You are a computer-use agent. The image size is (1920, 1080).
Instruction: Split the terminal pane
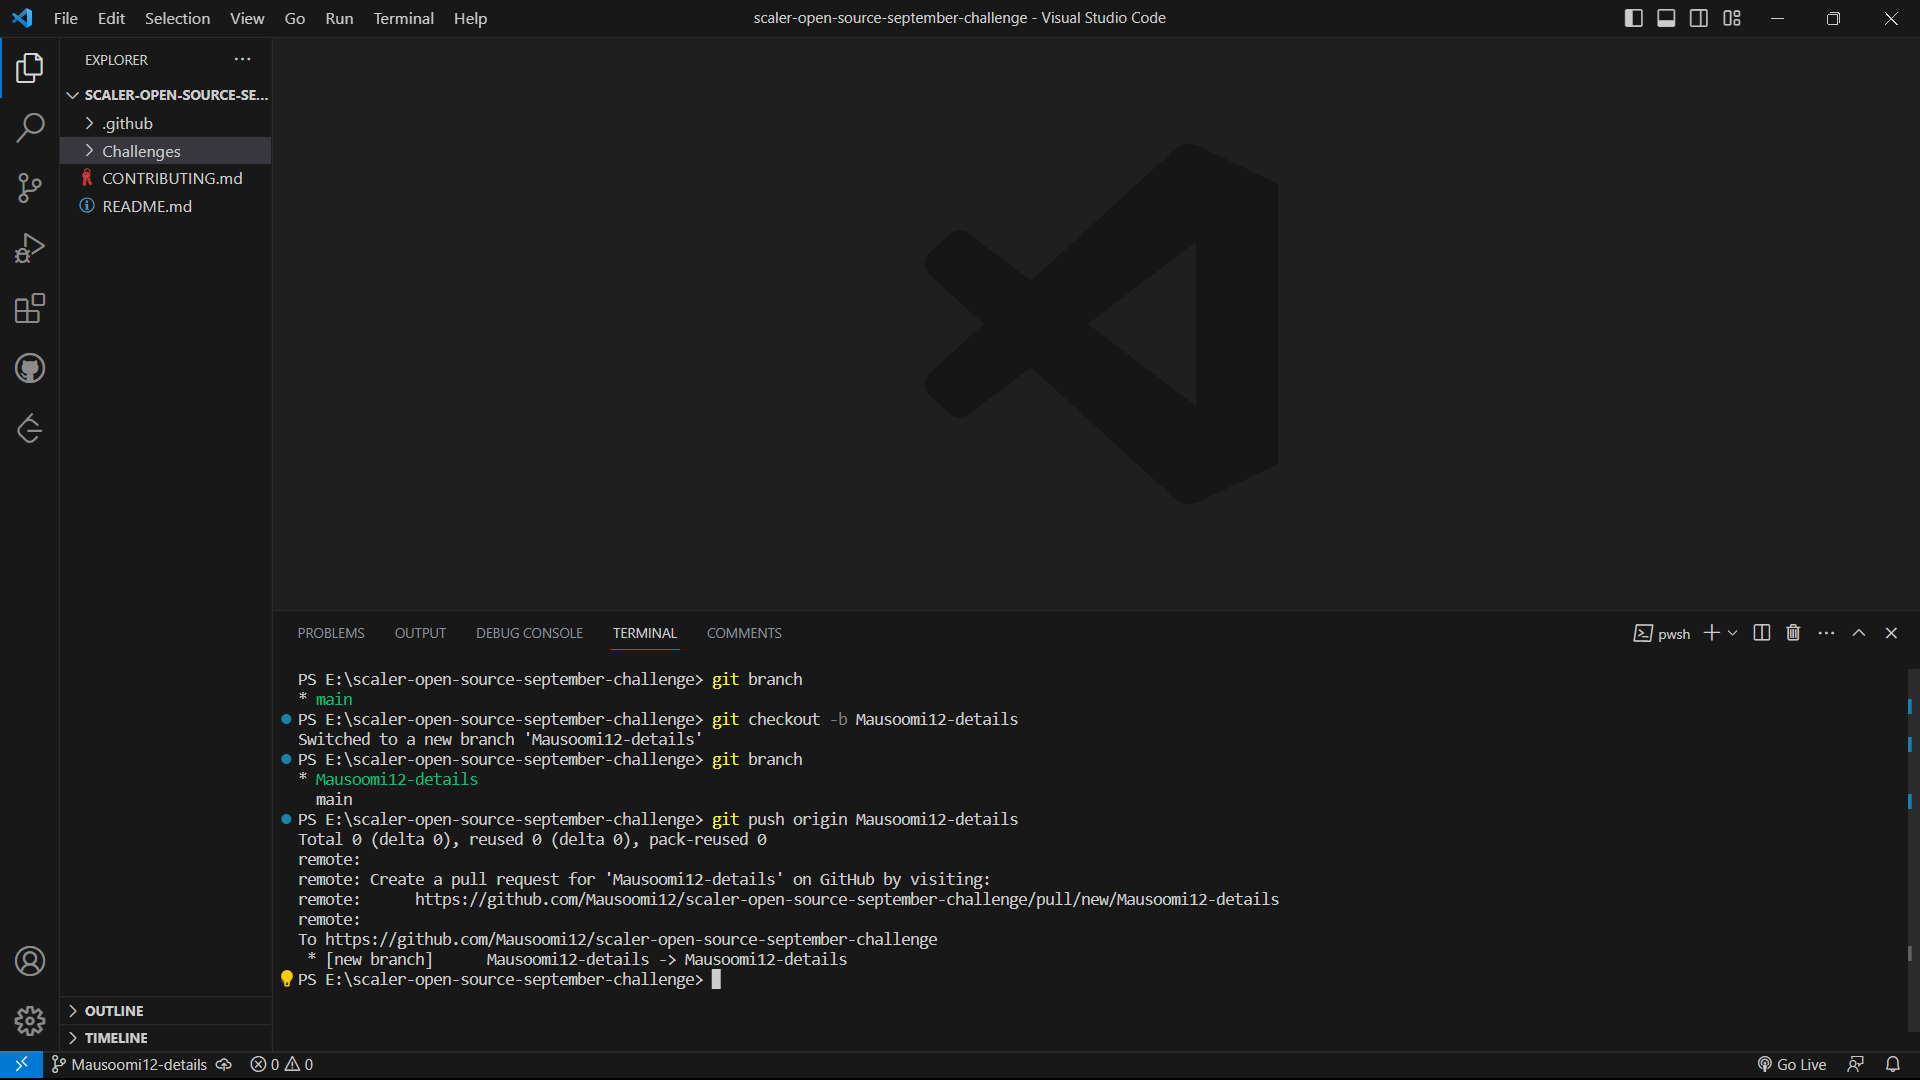[1760, 632]
